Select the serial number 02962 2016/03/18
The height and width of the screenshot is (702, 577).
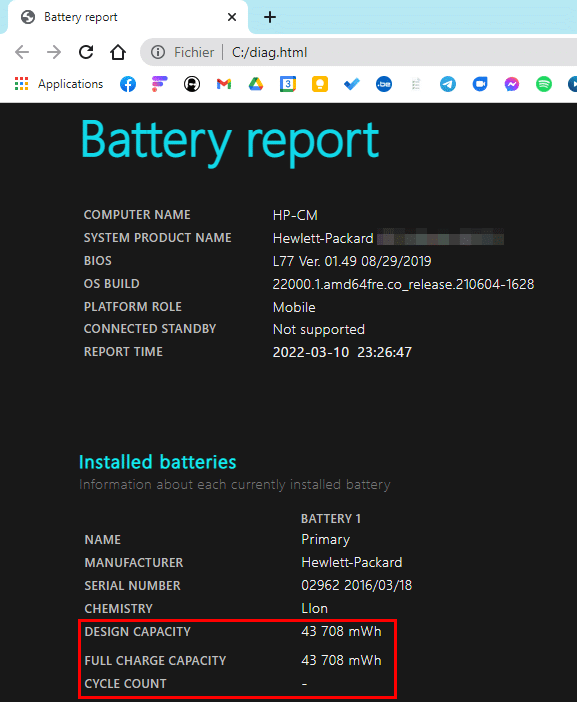[x=356, y=585]
